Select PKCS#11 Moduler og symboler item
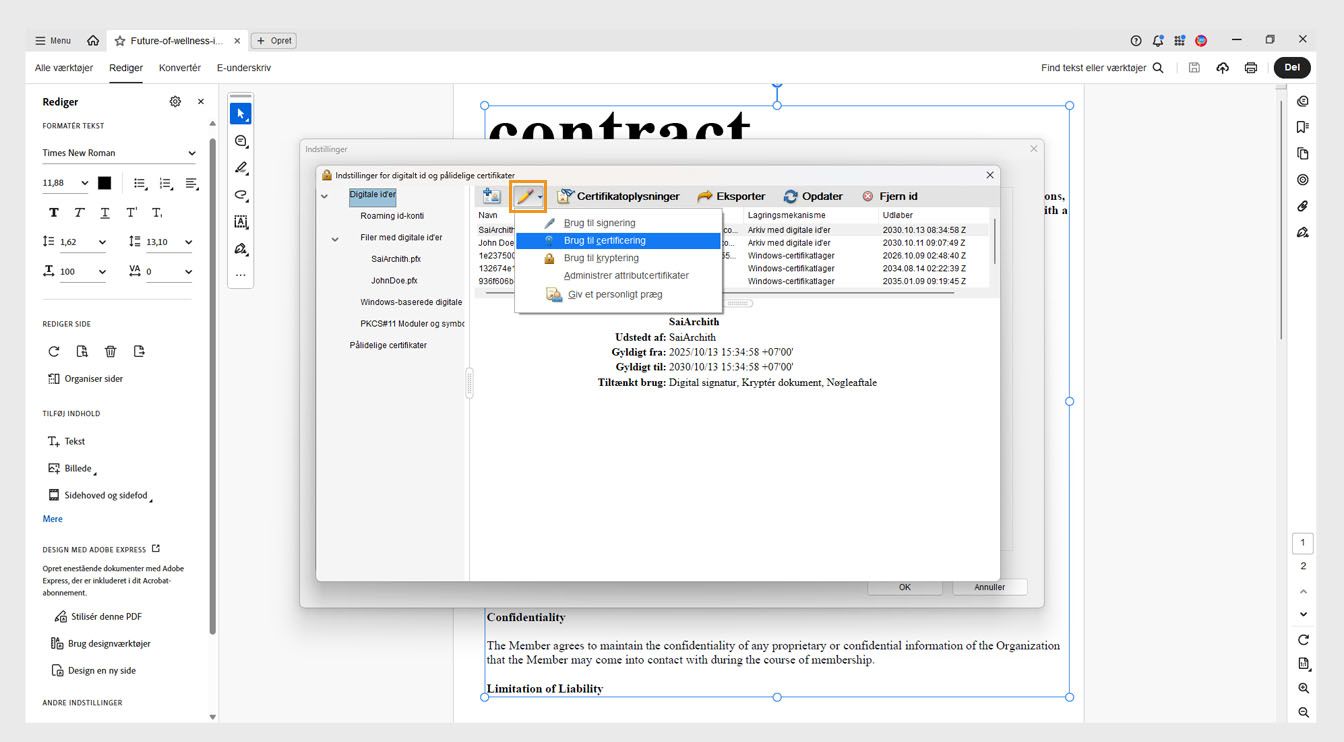The image size is (1344, 742). click(x=412, y=324)
